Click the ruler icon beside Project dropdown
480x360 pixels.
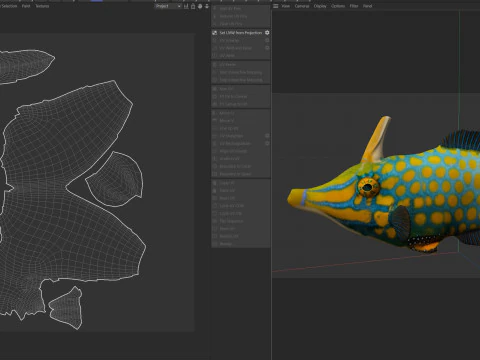point(186,6)
